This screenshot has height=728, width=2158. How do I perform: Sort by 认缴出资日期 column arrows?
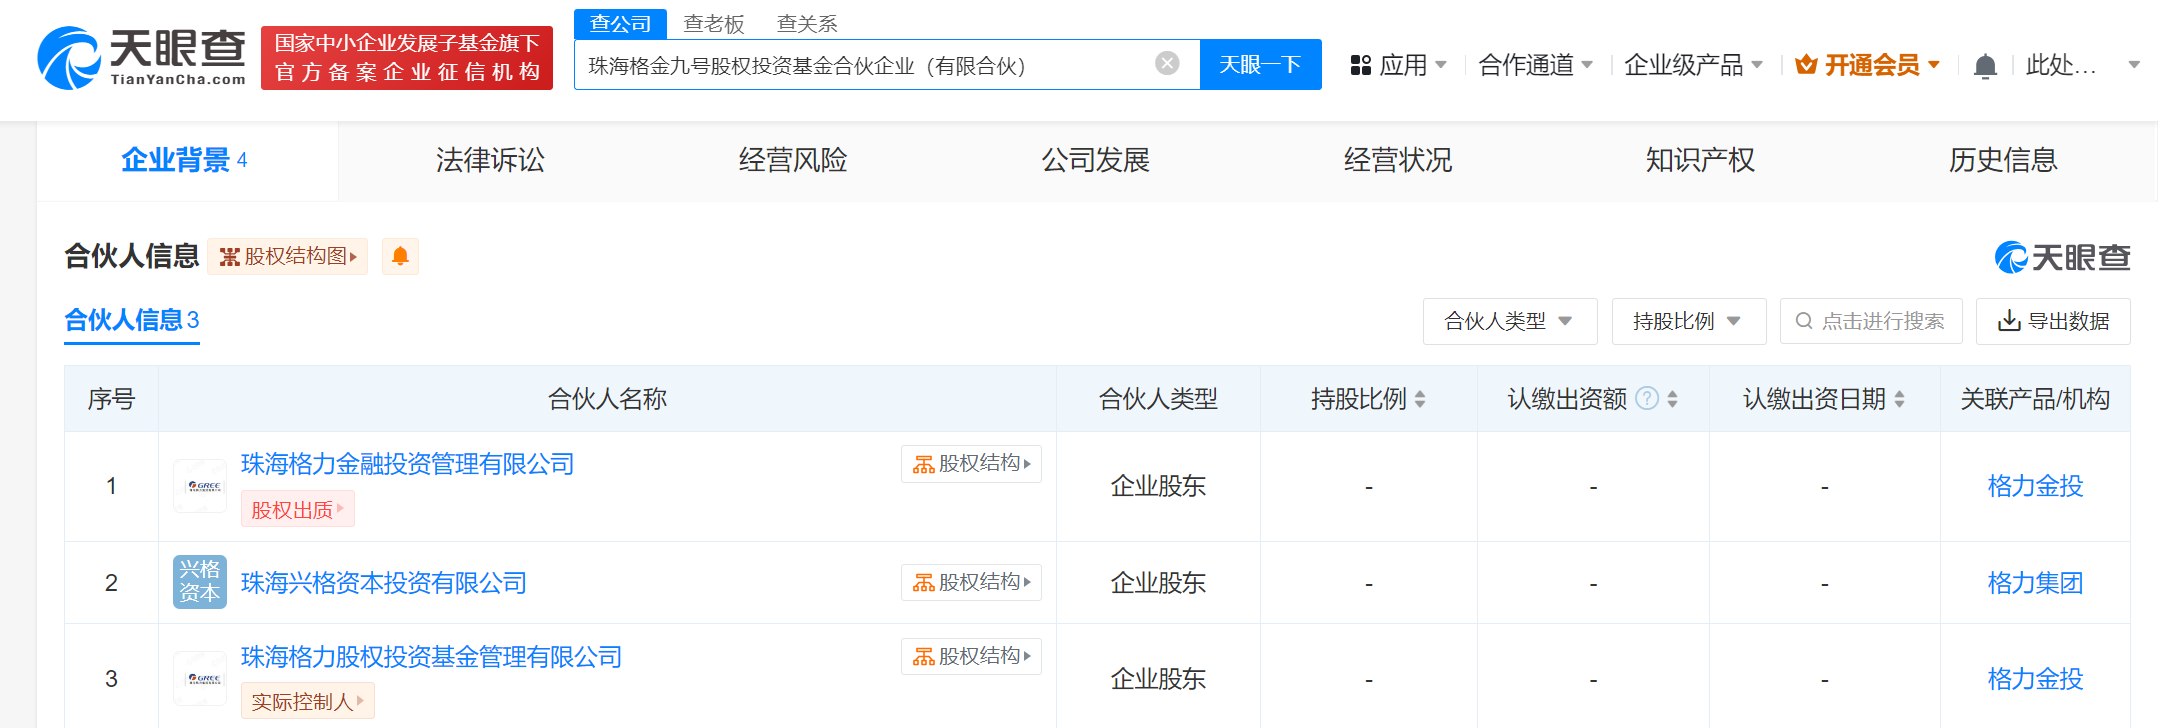[x=1899, y=399]
